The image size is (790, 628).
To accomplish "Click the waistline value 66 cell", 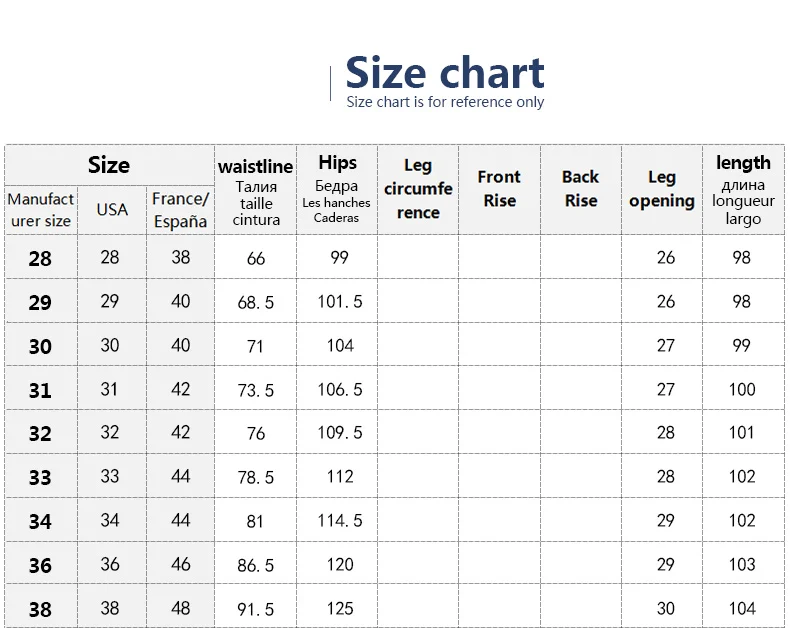I will point(256,258).
